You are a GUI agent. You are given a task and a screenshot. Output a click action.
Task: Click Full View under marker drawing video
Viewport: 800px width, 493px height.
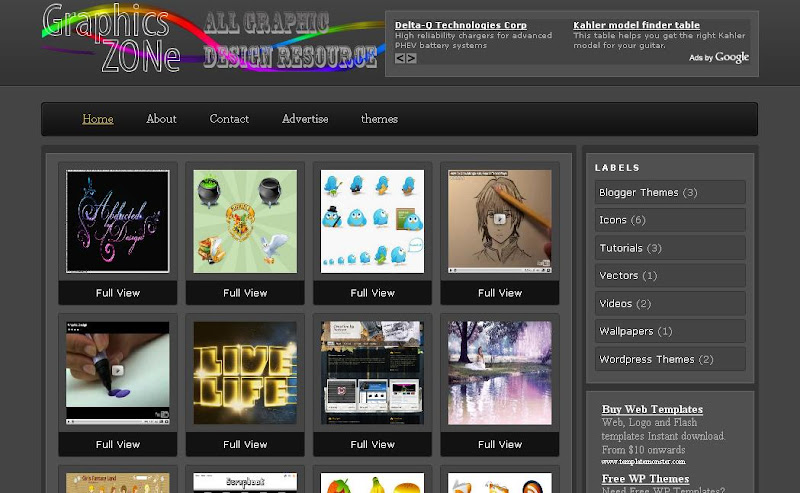pyautogui.click(x=117, y=445)
